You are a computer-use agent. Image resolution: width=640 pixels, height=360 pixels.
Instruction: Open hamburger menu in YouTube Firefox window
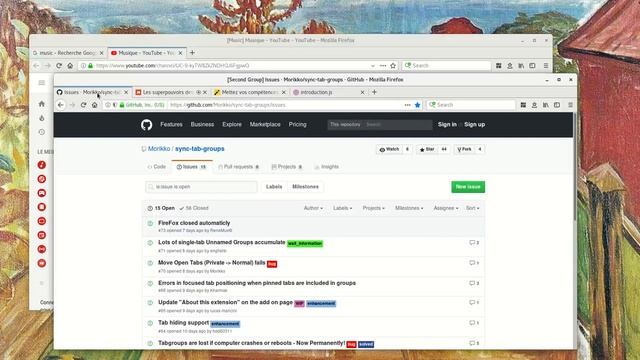[x=546, y=65]
